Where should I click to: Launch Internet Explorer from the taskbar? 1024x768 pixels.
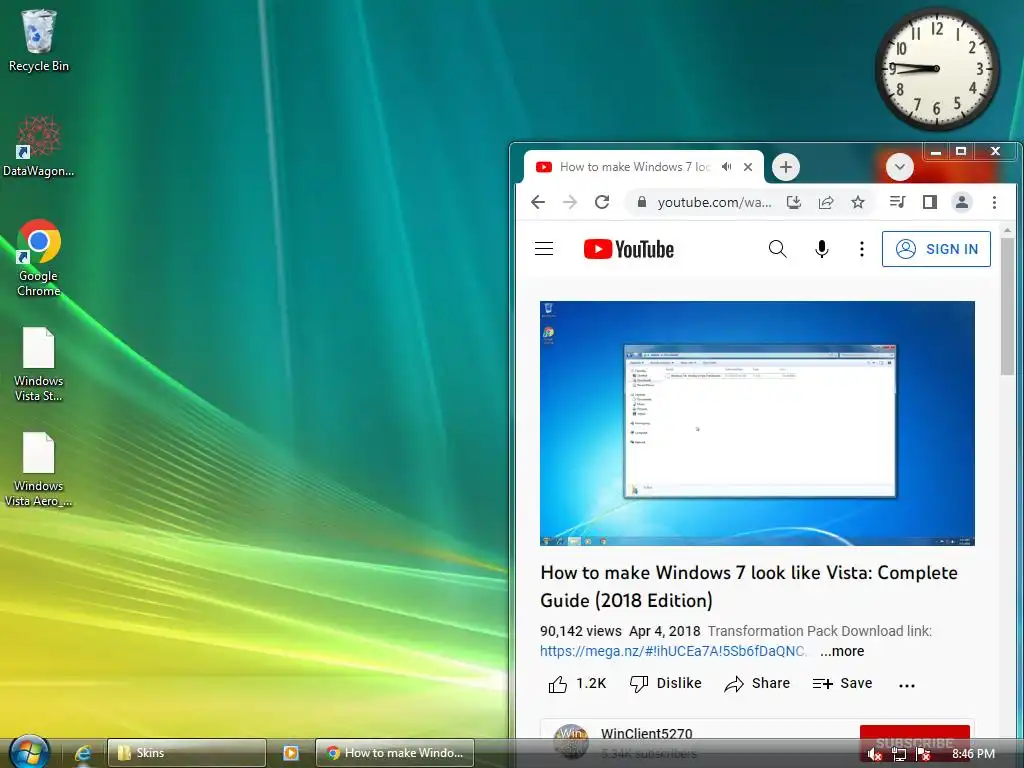[84, 753]
